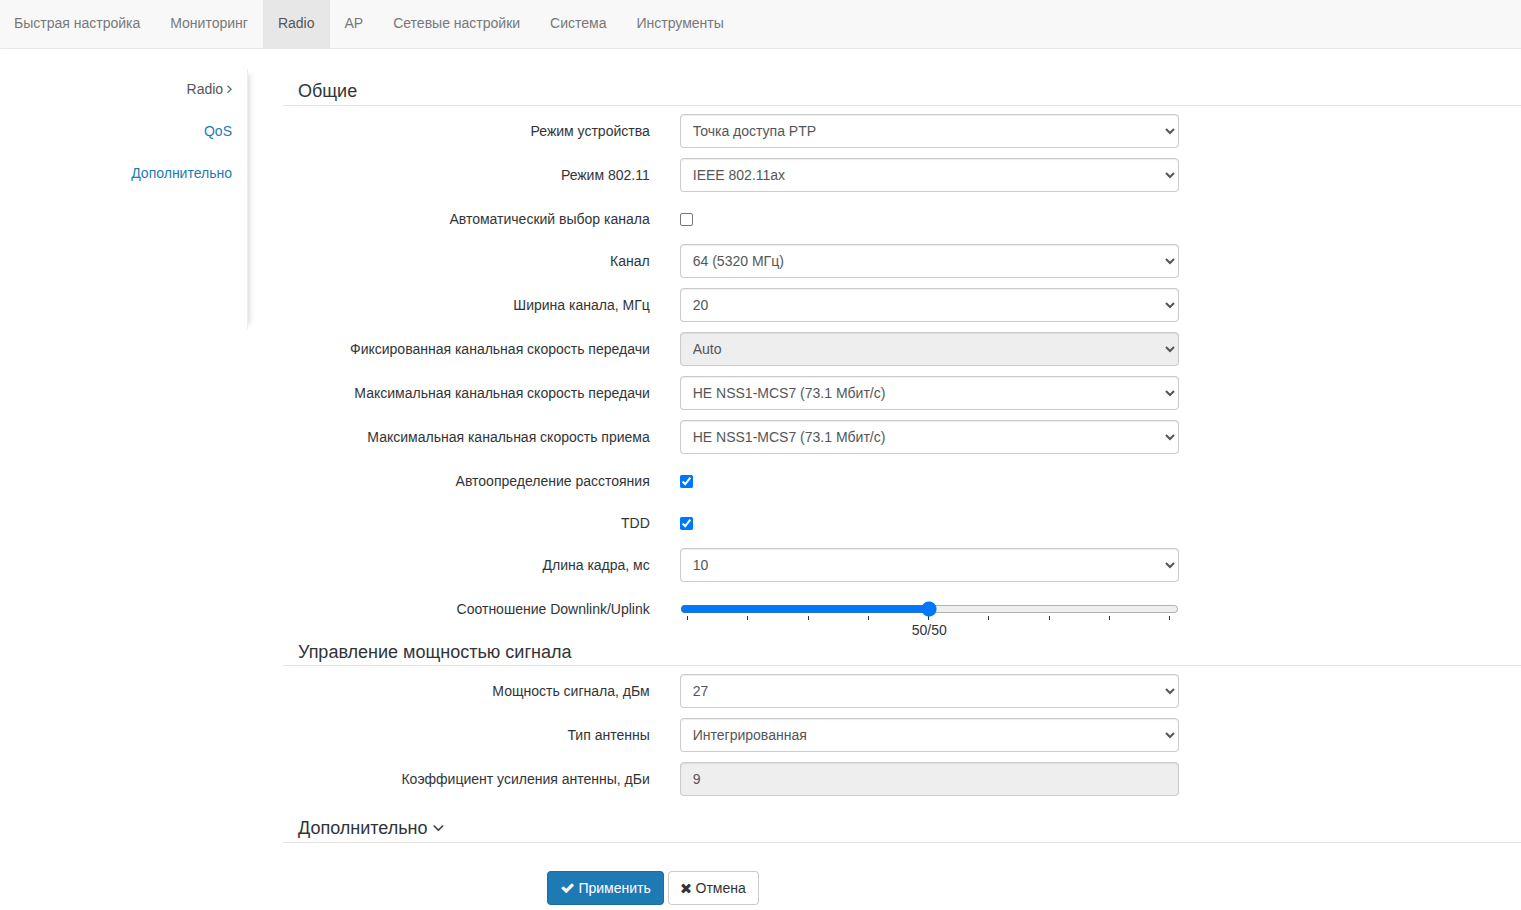
Task: Click the Отмена cancel button
Action: (x=713, y=888)
